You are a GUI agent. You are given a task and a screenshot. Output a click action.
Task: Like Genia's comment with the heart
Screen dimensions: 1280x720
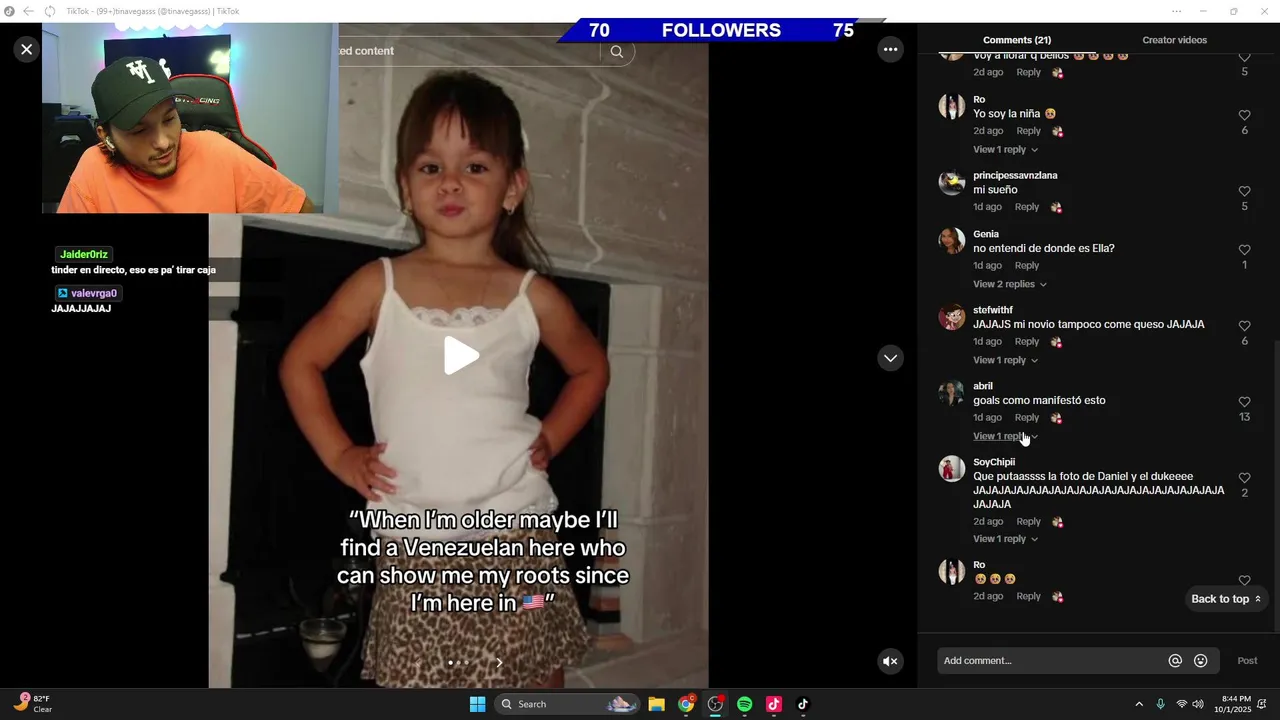[1244, 250]
